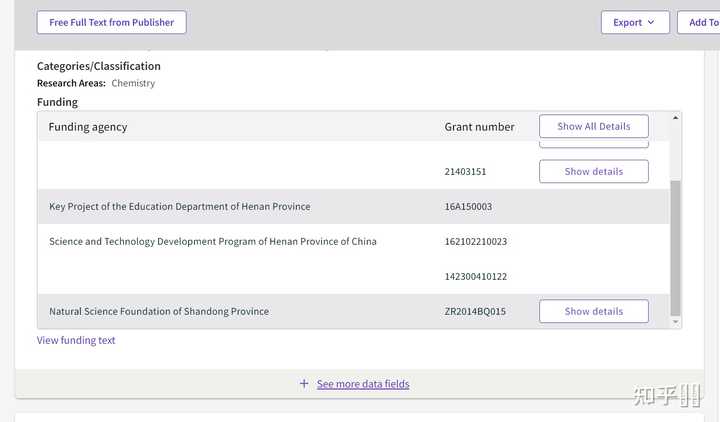Click the Funding agency column header
The width and height of the screenshot is (720, 422).
click(x=88, y=127)
